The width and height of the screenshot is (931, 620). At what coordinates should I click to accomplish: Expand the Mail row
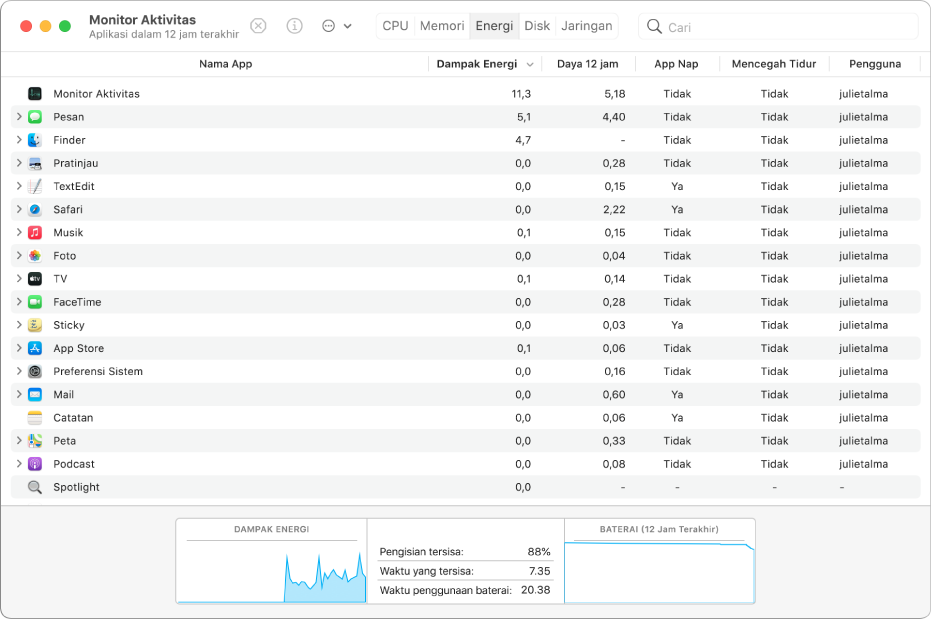point(19,394)
